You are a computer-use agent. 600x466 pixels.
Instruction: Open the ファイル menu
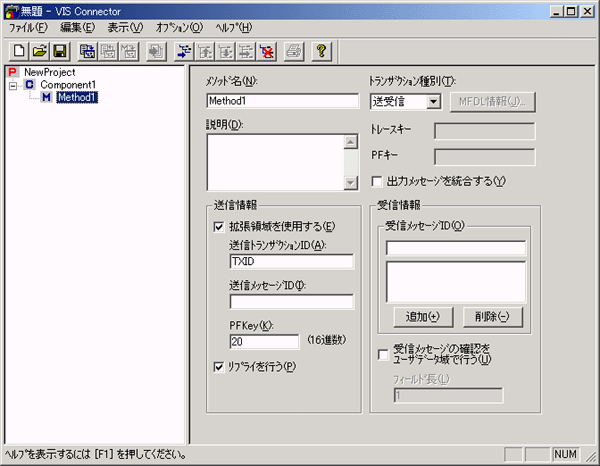[28, 27]
